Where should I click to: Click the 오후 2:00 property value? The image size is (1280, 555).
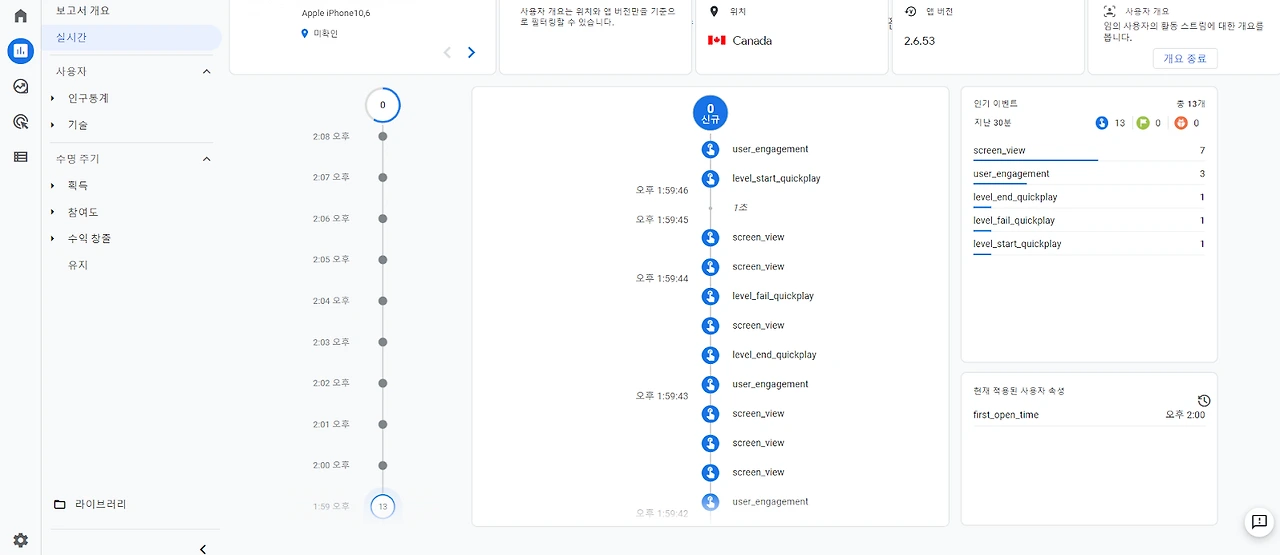[1185, 415]
